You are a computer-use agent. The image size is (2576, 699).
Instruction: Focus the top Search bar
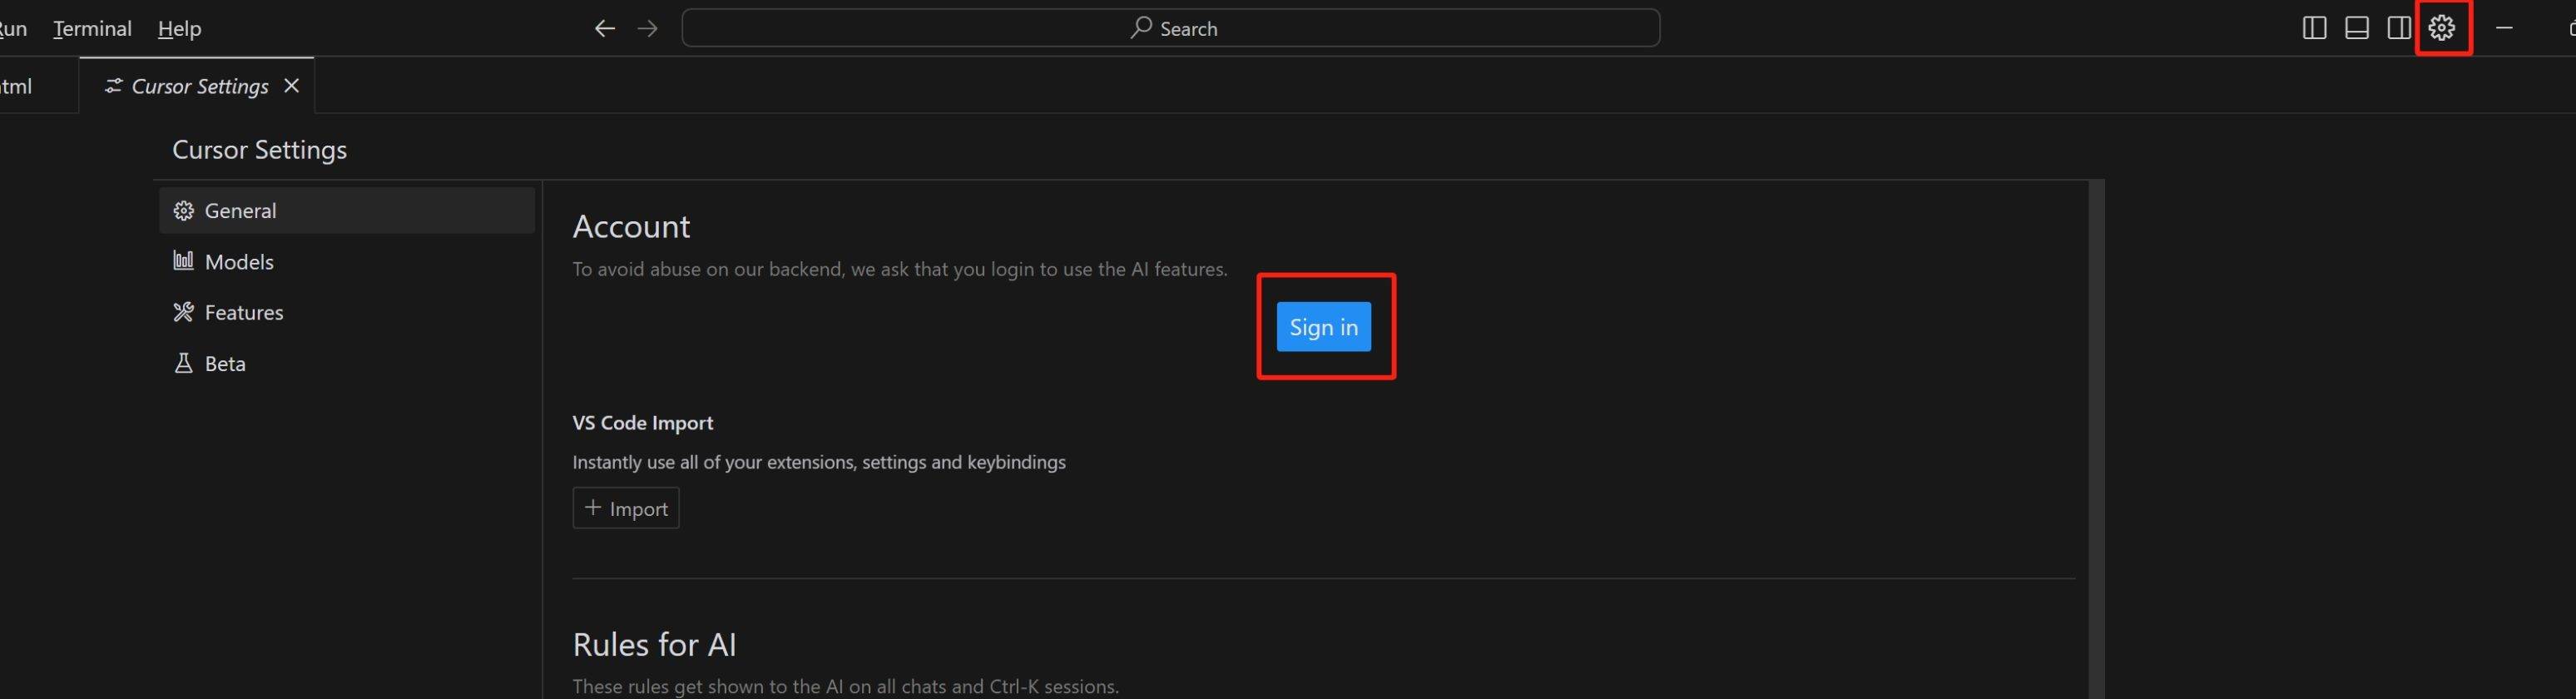click(1170, 28)
